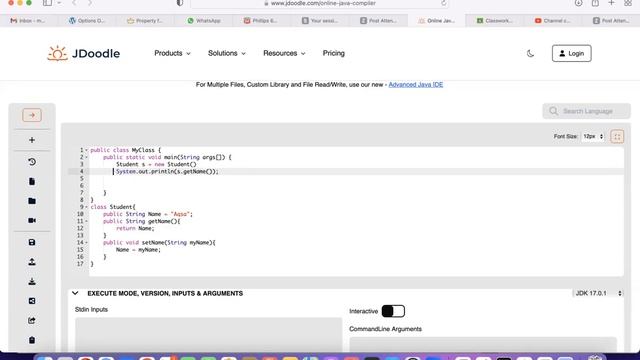The width and height of the screenshot is (640, 360).
Task: Go forward with Safari forward arrow
Action: click(90, 3)
